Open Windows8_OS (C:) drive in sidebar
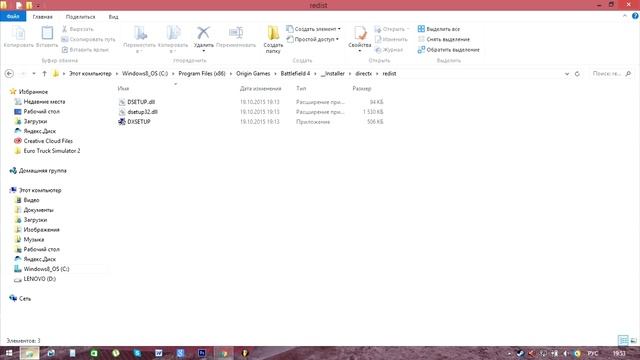This screenshot has height=360, width=640. click(x=42, y=269)
